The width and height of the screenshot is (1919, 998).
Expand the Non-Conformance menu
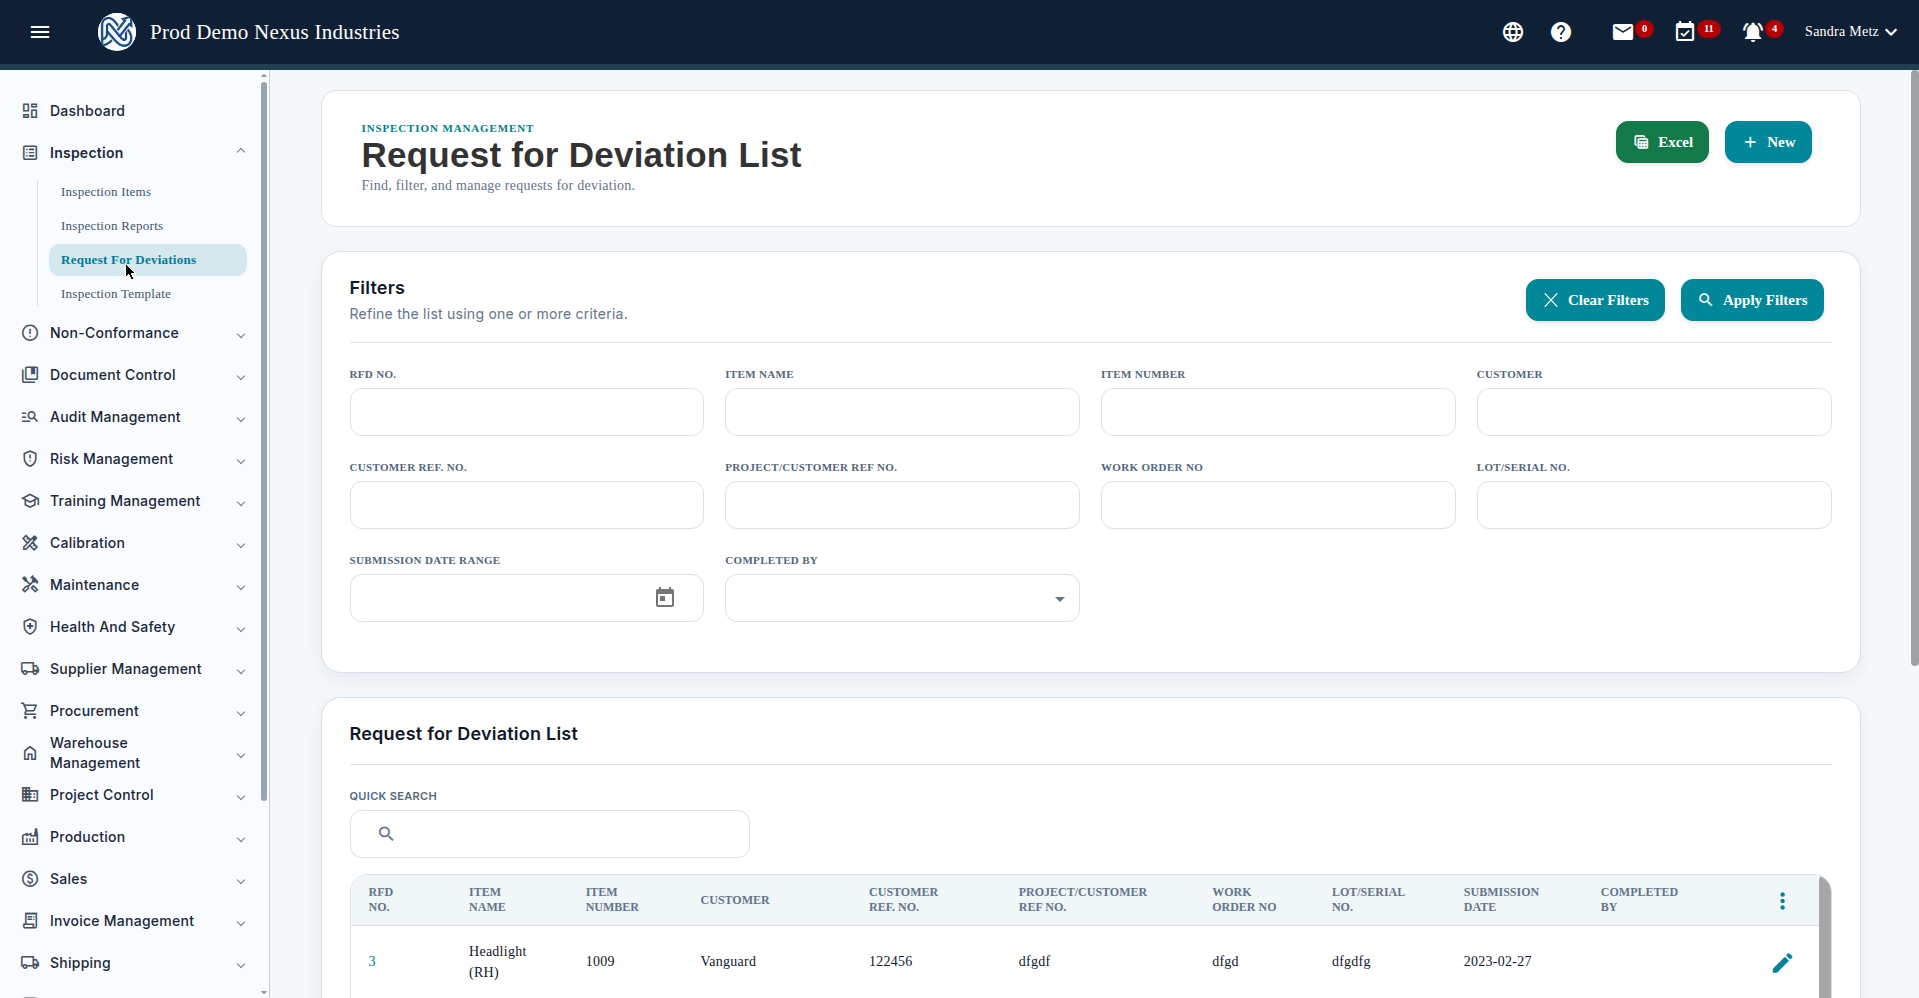(241, 335)
